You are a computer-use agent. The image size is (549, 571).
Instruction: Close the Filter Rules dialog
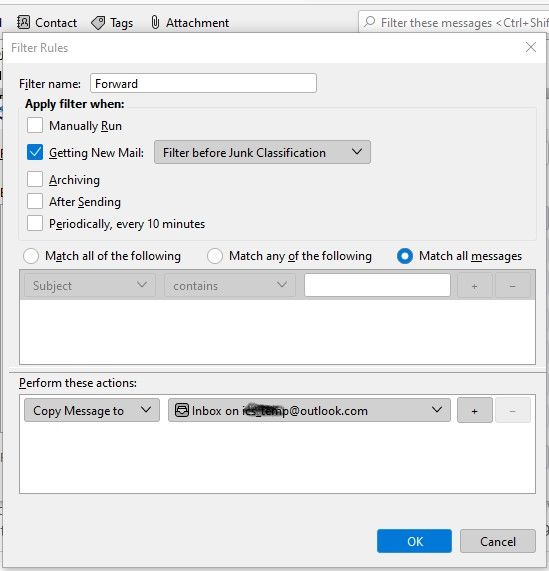[531, 47]
